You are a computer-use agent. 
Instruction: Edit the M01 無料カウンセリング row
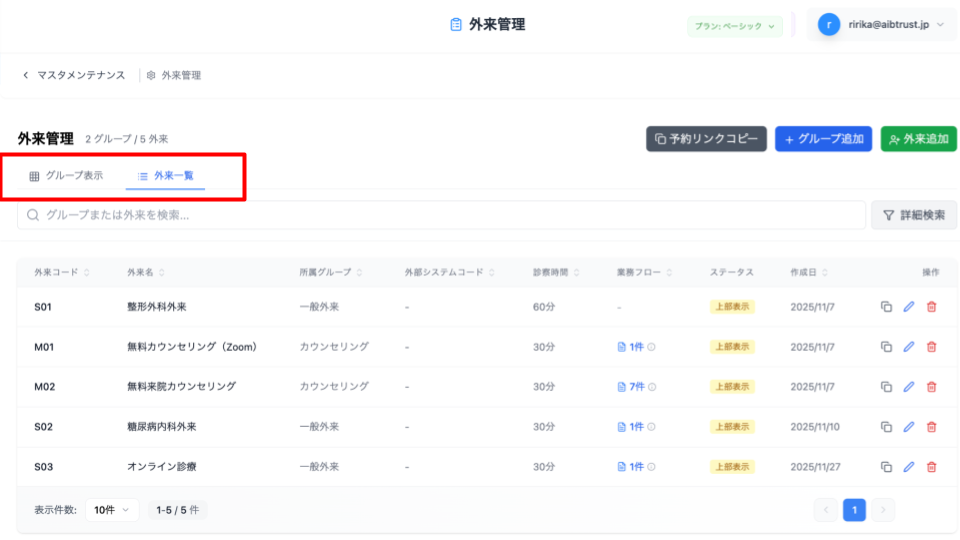click(x=909, y=347)
